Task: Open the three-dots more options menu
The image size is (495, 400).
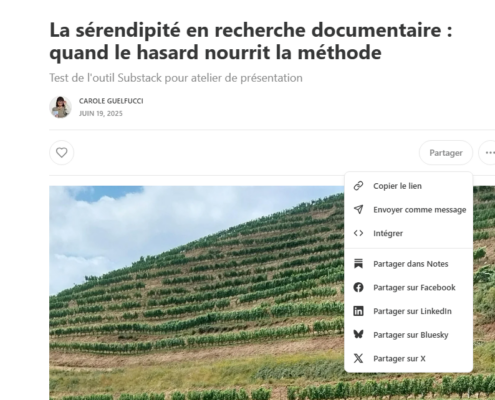Action: pyautogui.click(x=489, y=153)
